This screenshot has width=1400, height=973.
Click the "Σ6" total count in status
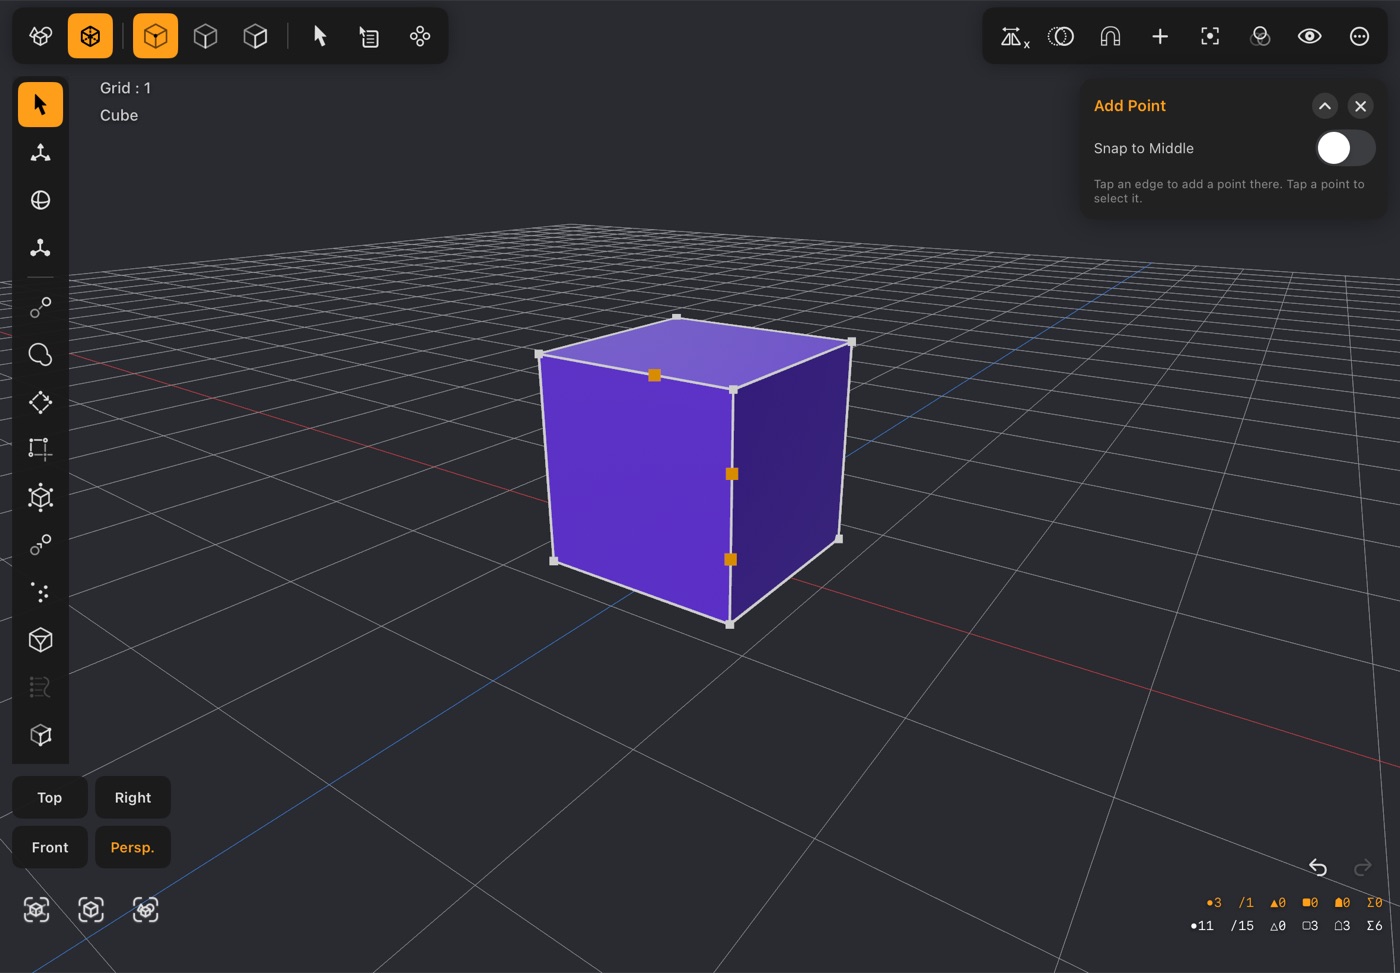pos(1374,926)
